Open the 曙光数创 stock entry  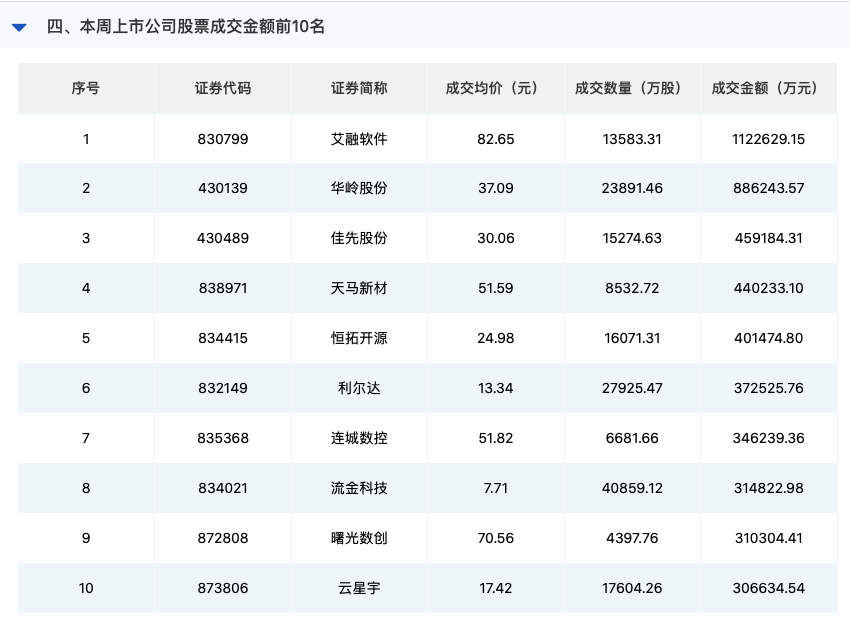(x=359, y=538)
